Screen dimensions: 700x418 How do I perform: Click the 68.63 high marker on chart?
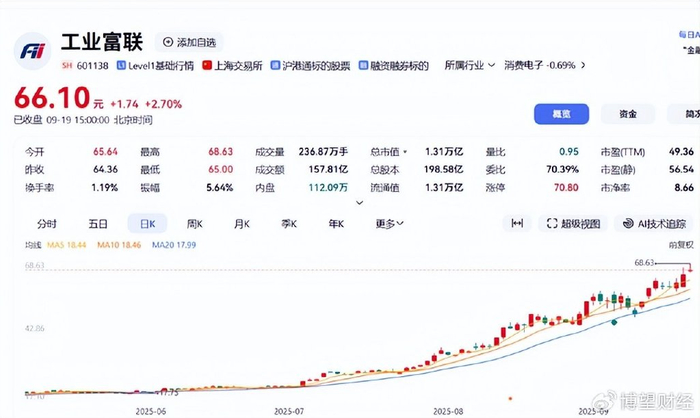click(x=644, y=263)
